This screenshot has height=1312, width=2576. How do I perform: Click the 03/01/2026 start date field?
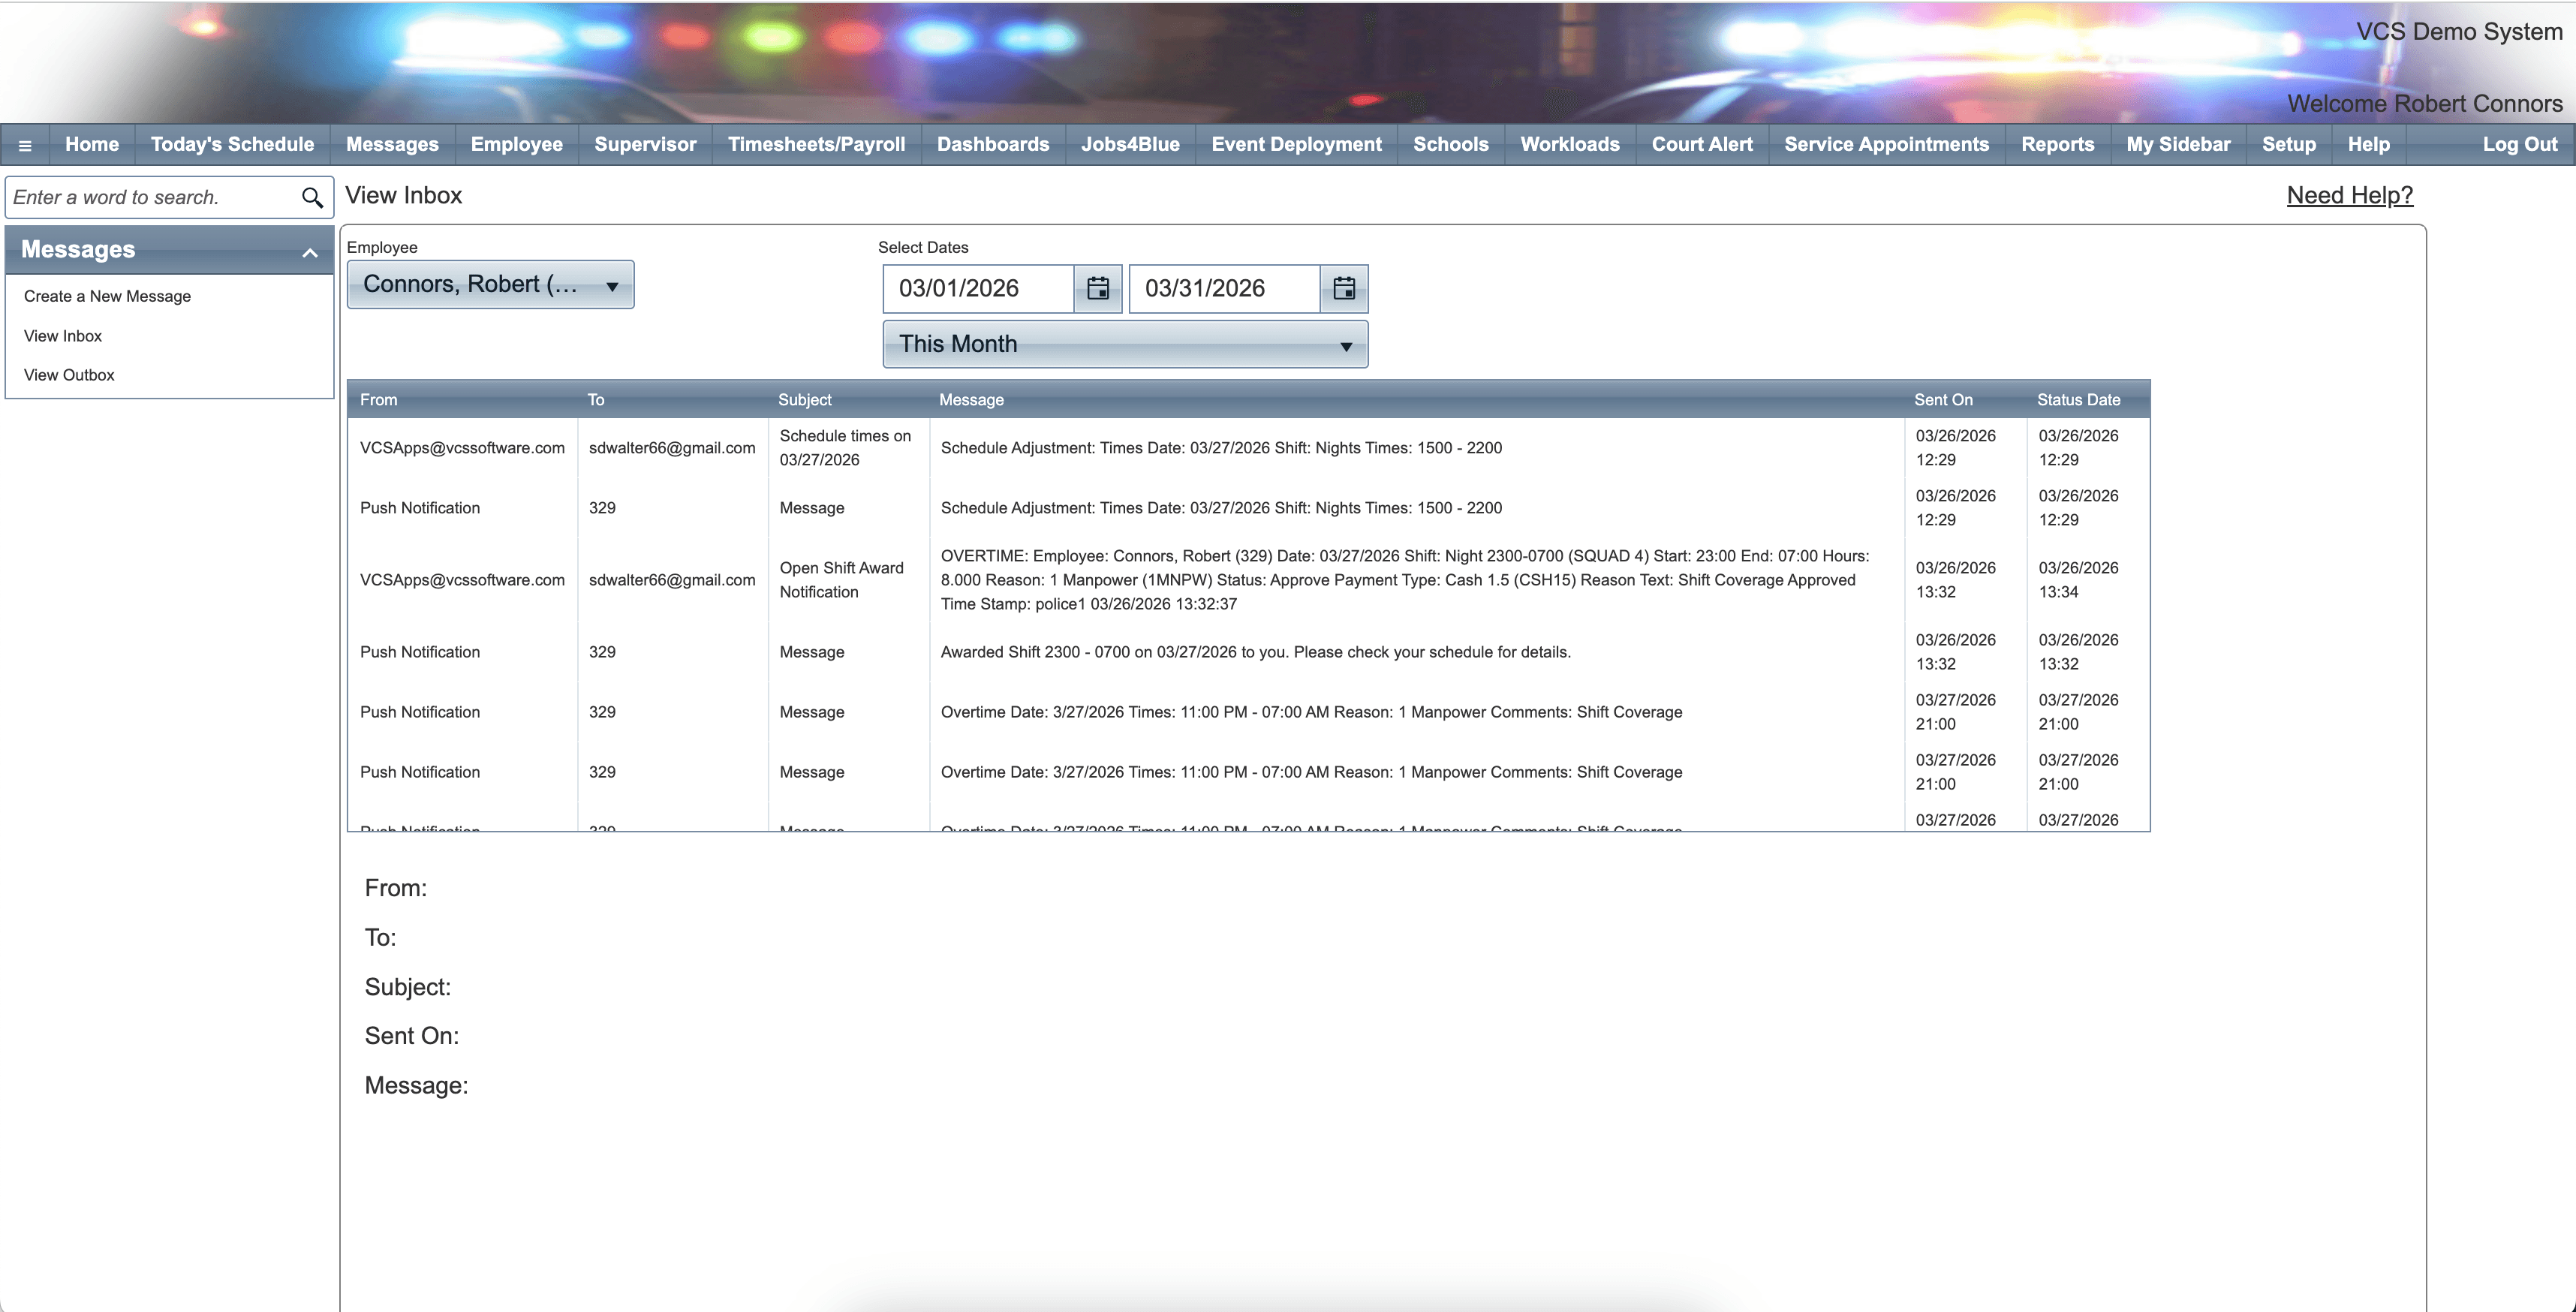click(978, 289)
